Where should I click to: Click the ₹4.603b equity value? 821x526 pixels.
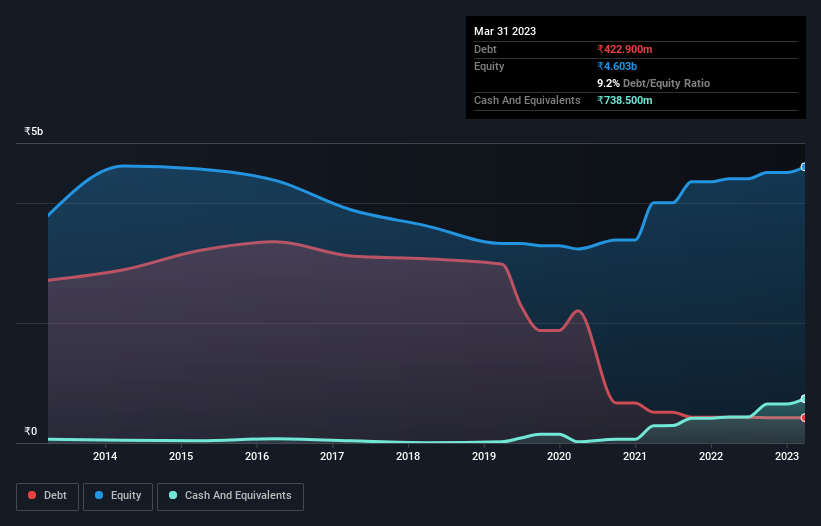coord(617,66)
